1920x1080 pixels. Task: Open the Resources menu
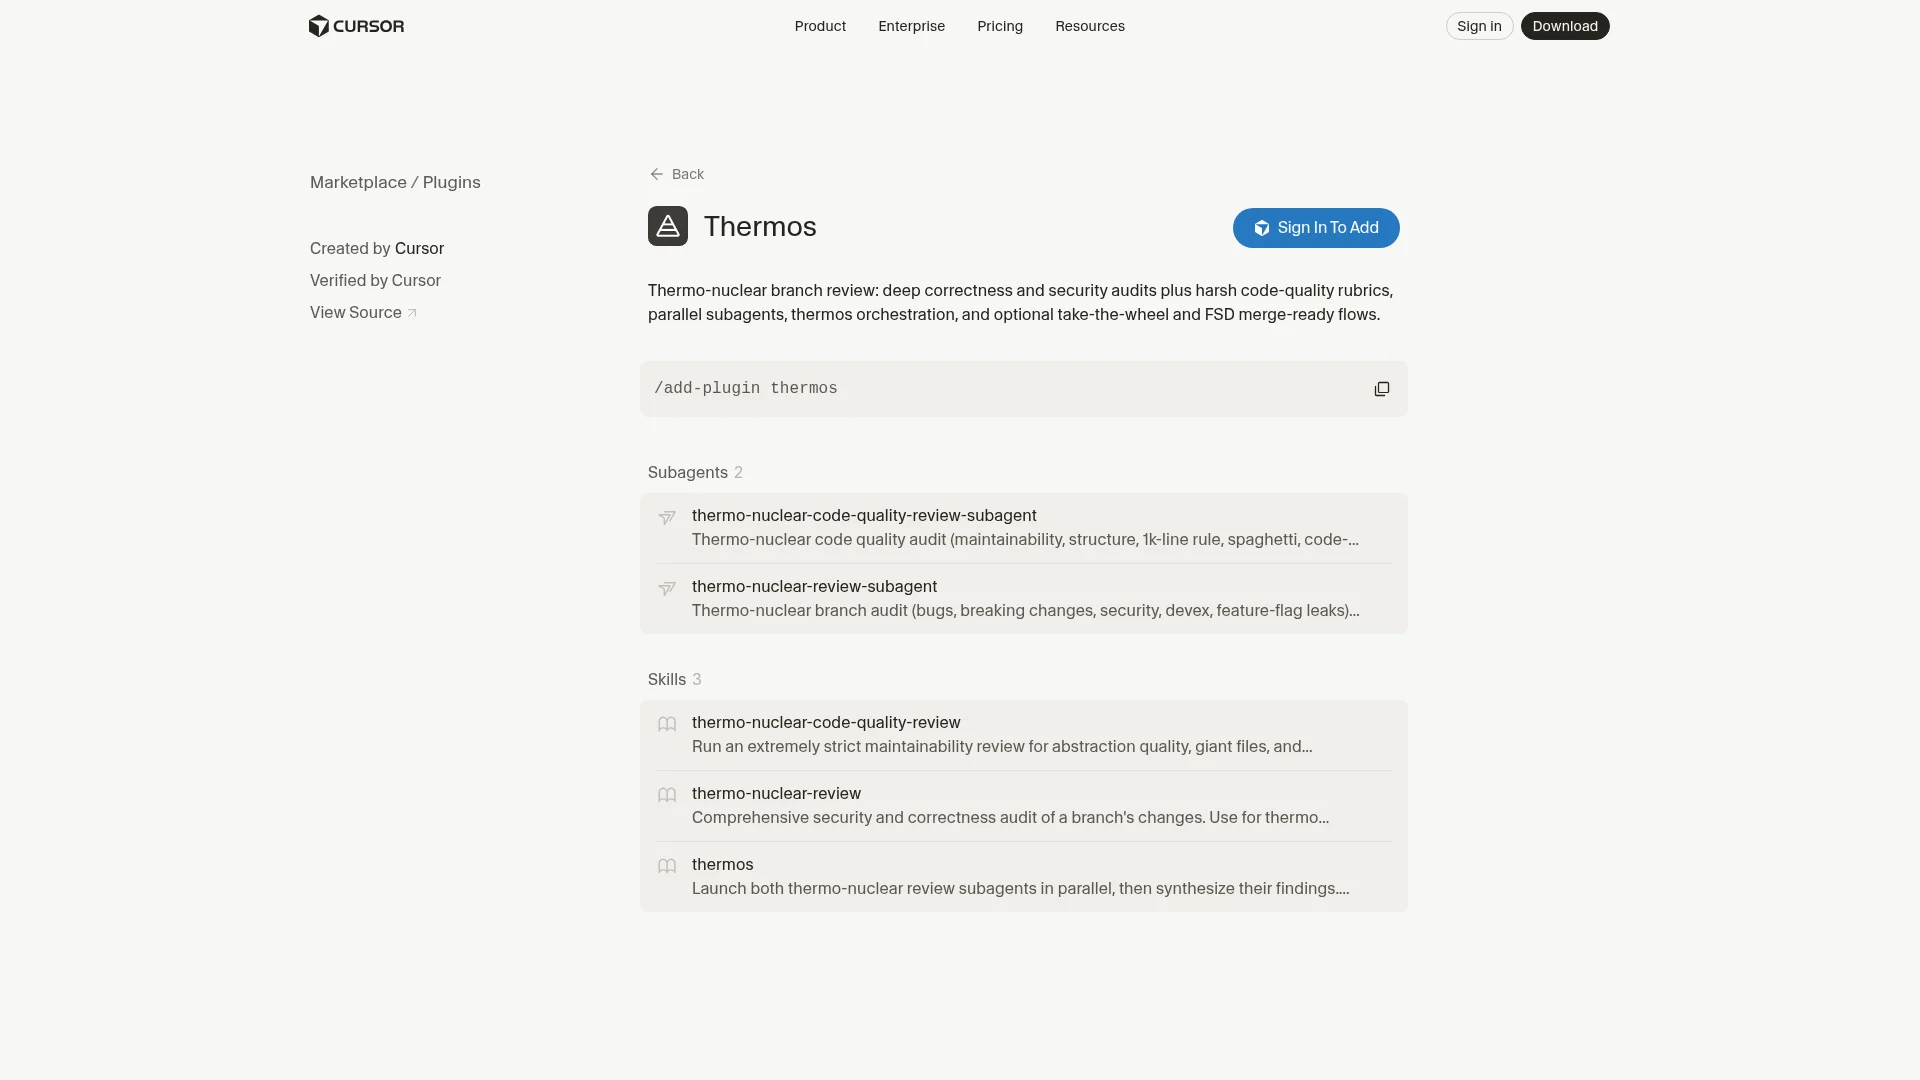click(1090, 26)
